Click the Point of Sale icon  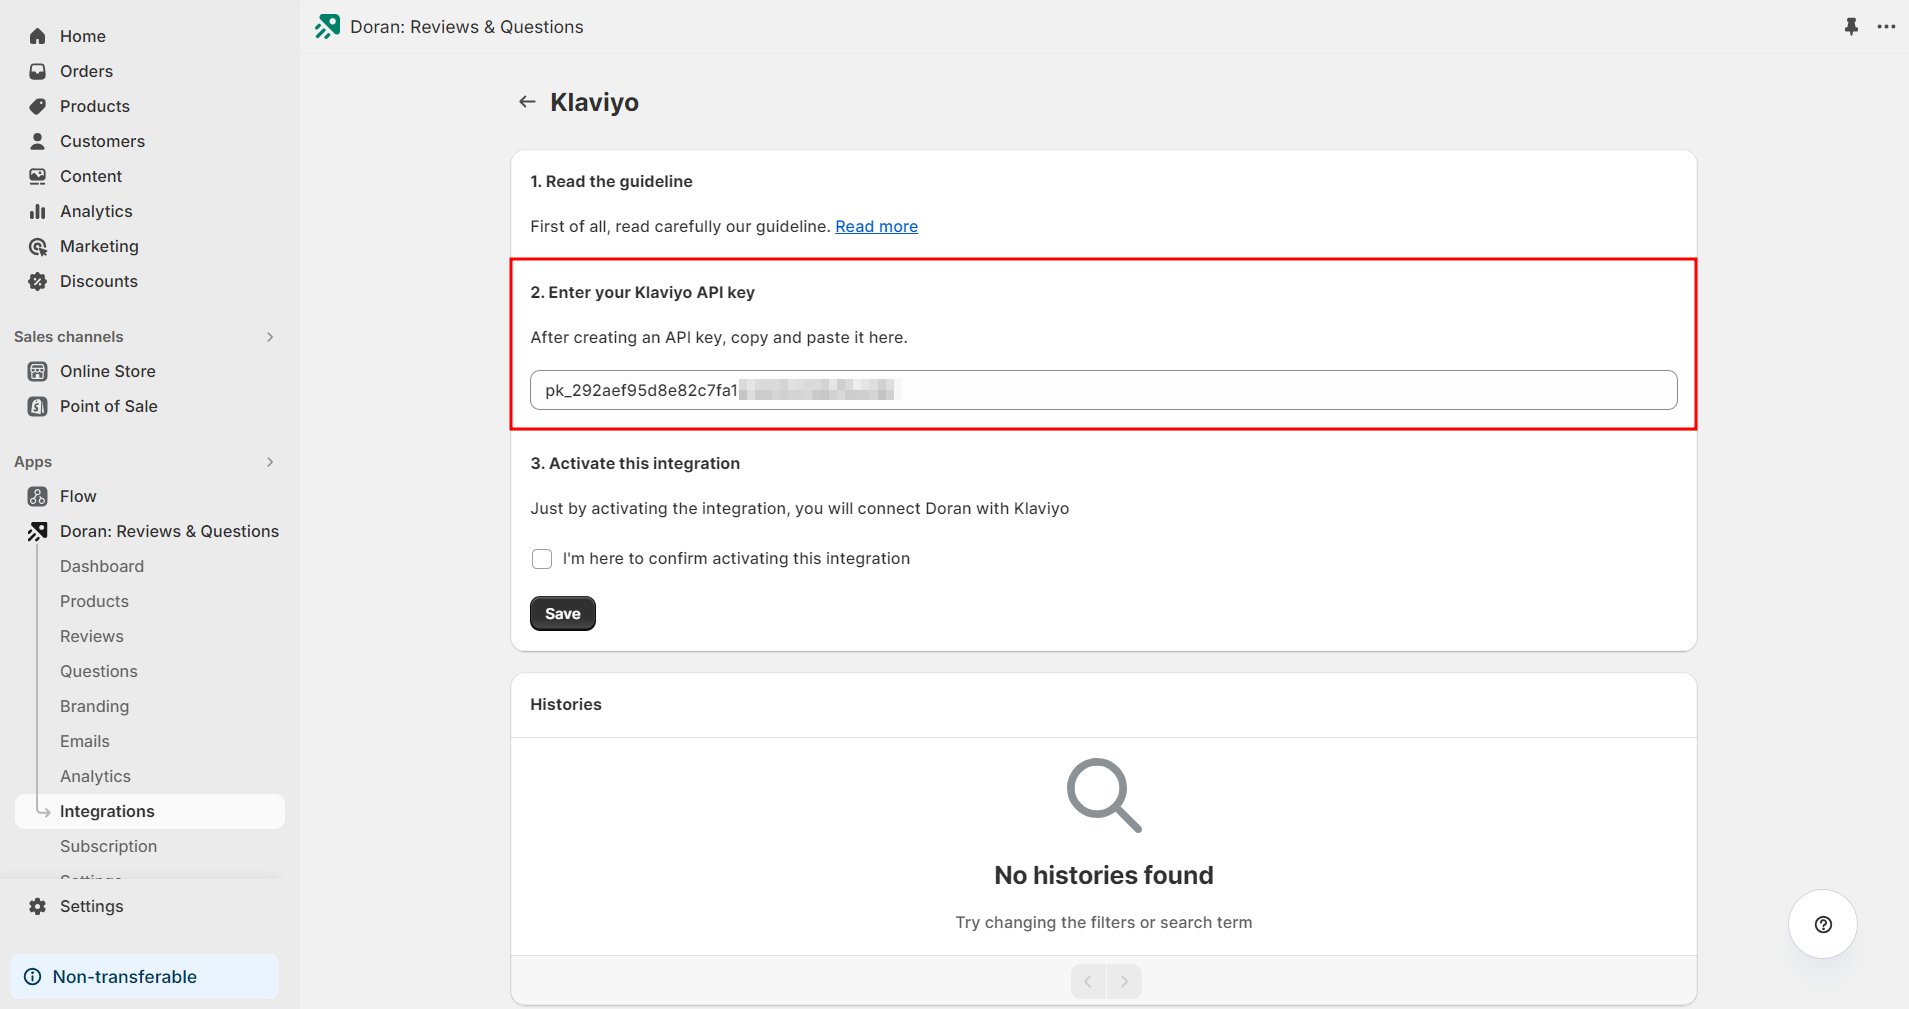38,406
